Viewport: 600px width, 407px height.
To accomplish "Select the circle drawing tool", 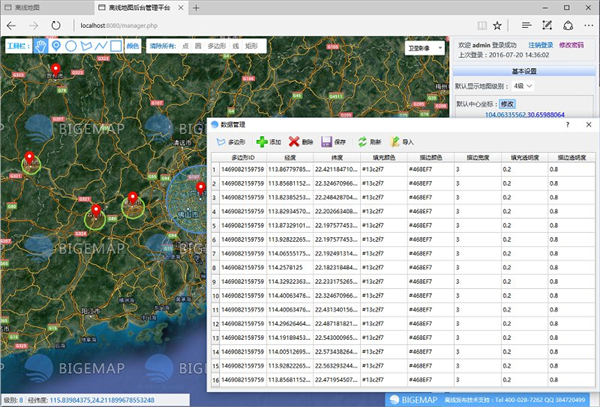I will [x=70, y=46].
